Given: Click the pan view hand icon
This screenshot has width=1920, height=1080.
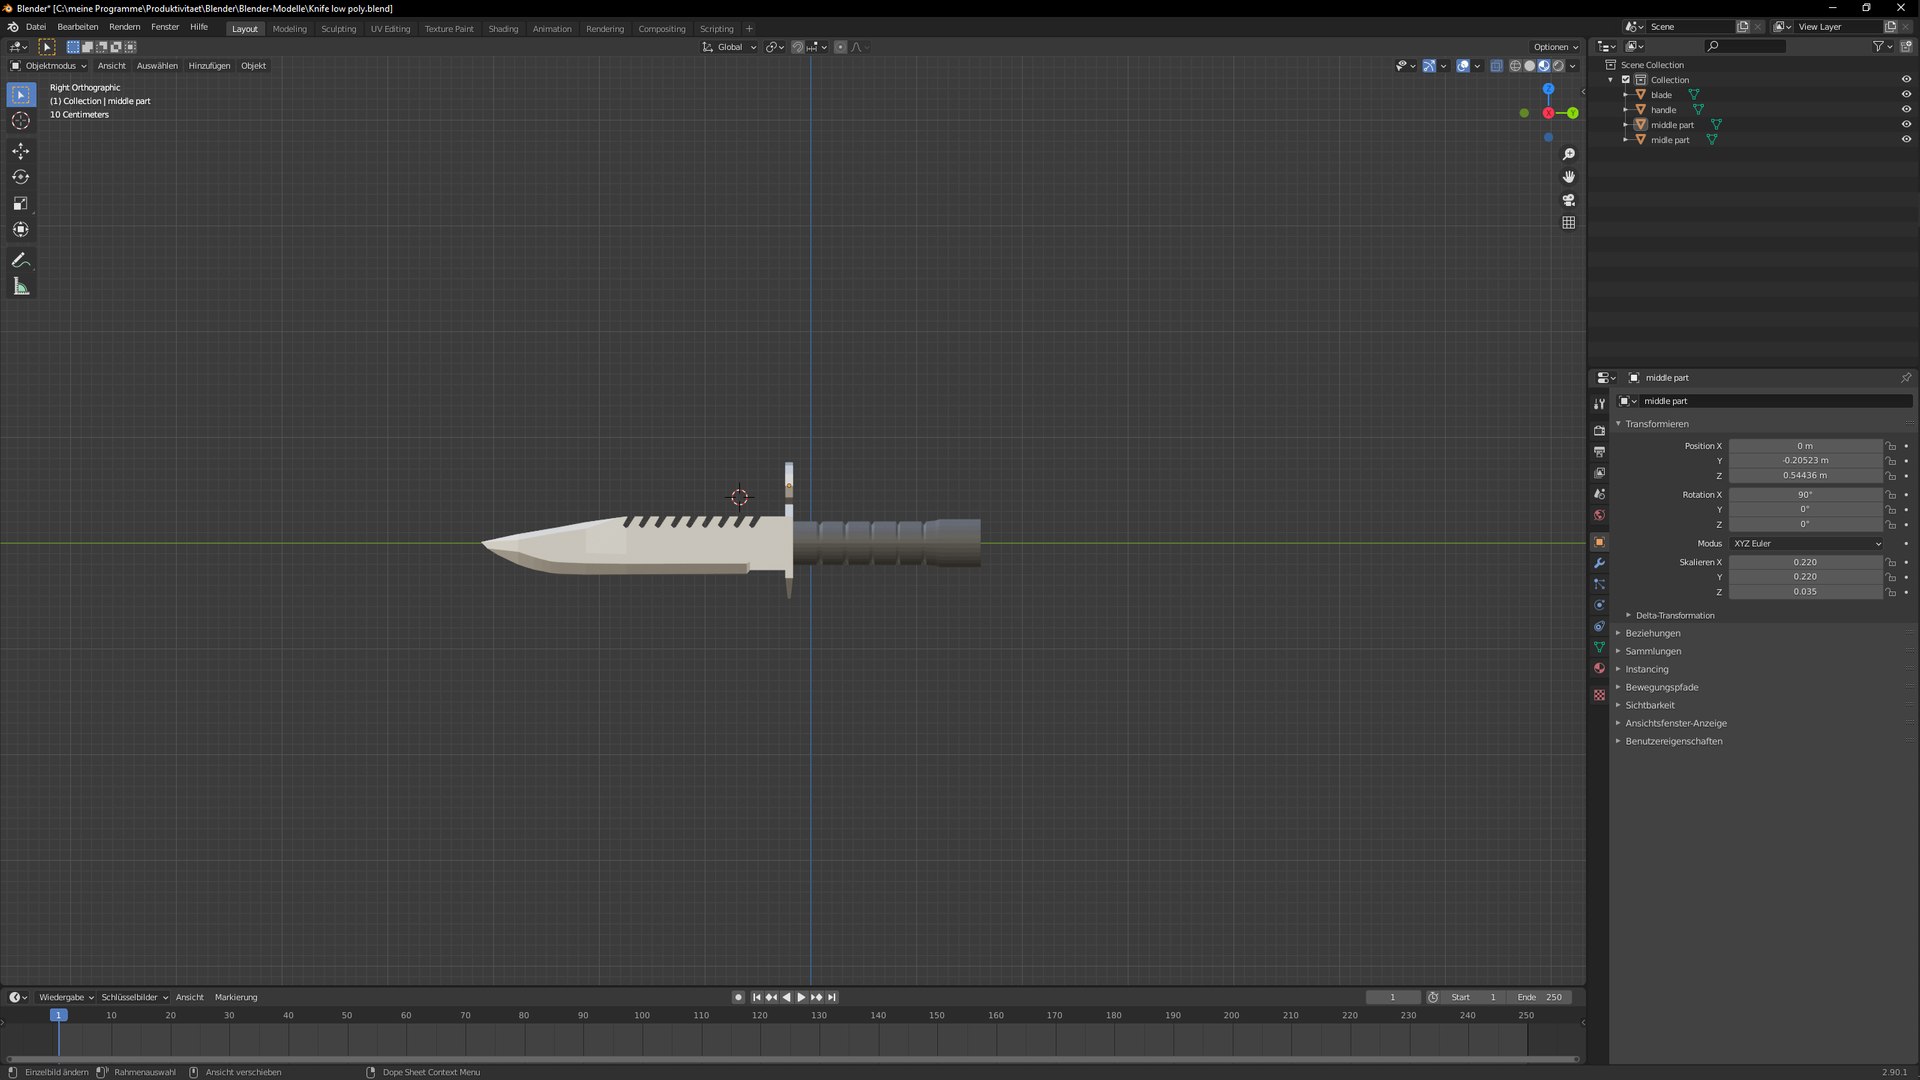Looking at the screenshot, I should click(1568, 177).
